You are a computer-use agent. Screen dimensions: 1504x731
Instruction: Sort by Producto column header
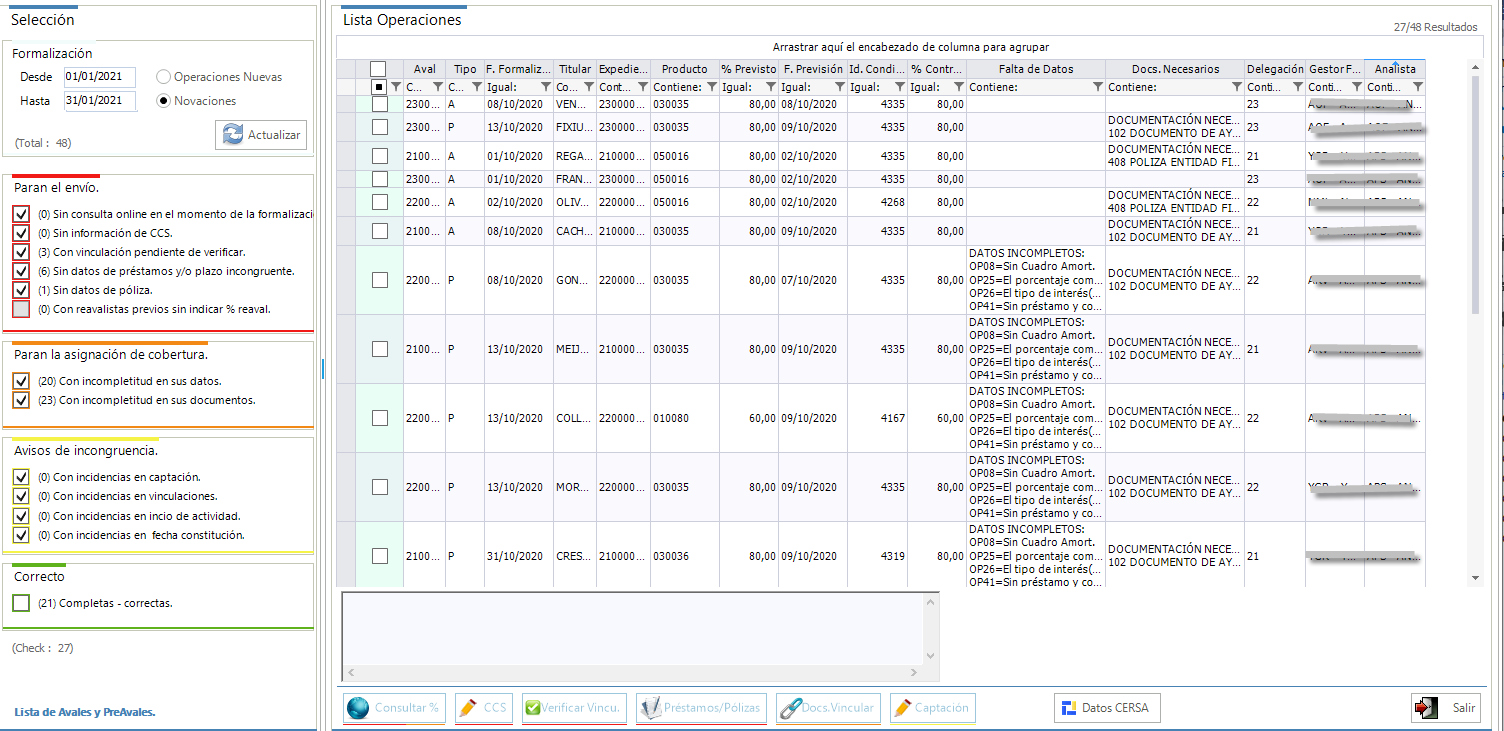pos(684,69)
